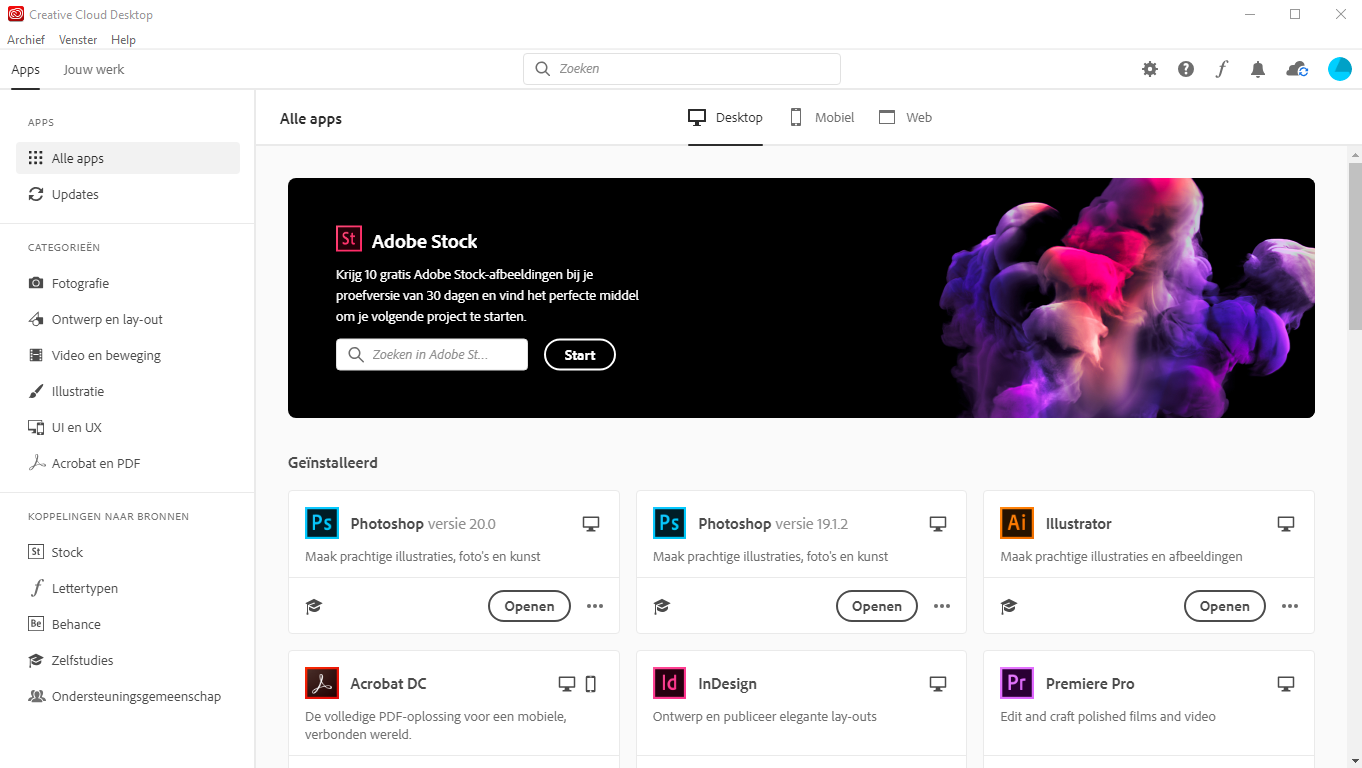Click Start in the Adobe Stock banner

[580, 354]
